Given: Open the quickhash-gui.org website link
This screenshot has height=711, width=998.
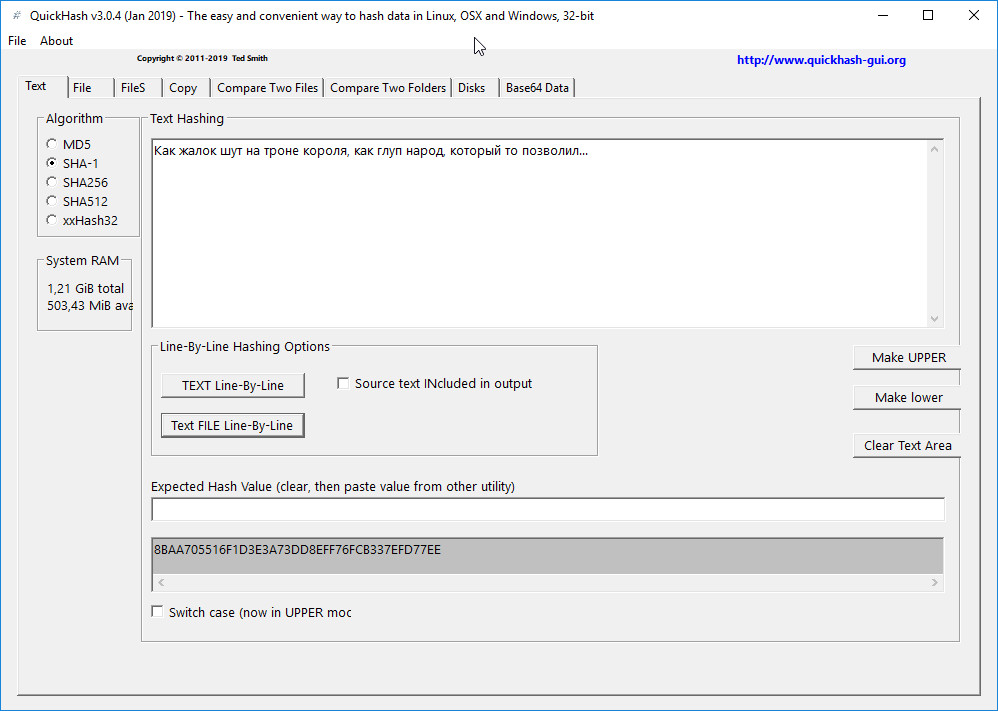Looking at the screenshot, I should 821,60.
